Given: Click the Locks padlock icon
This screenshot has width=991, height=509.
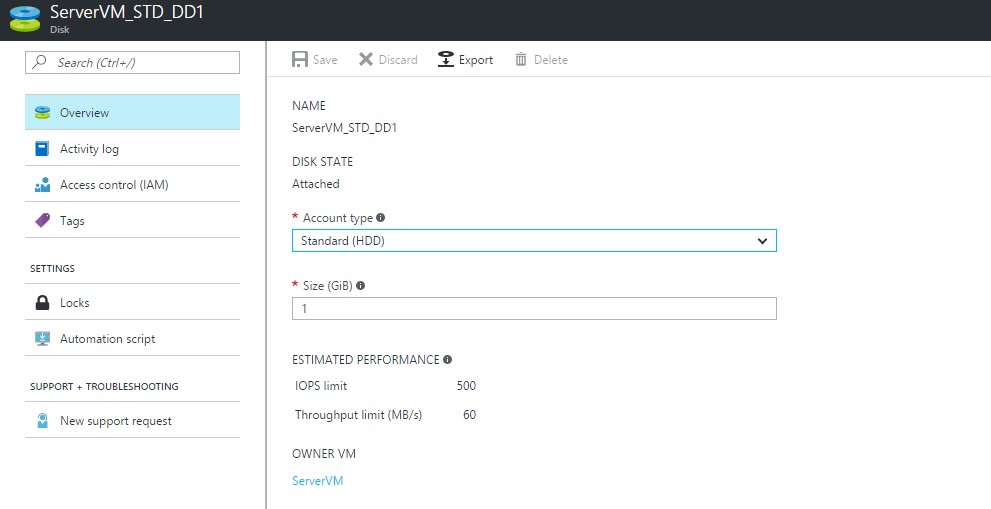Looking at the screenshot, I should 42,303.
